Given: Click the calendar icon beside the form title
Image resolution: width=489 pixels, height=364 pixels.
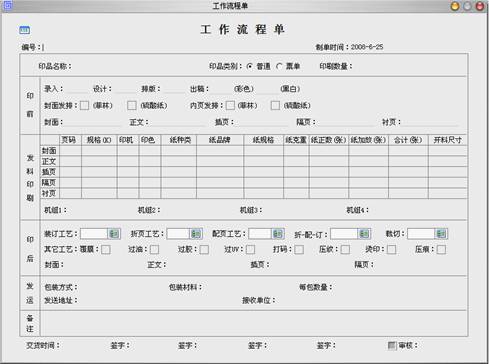Looking at the screenshot, I should coord(24,30).
